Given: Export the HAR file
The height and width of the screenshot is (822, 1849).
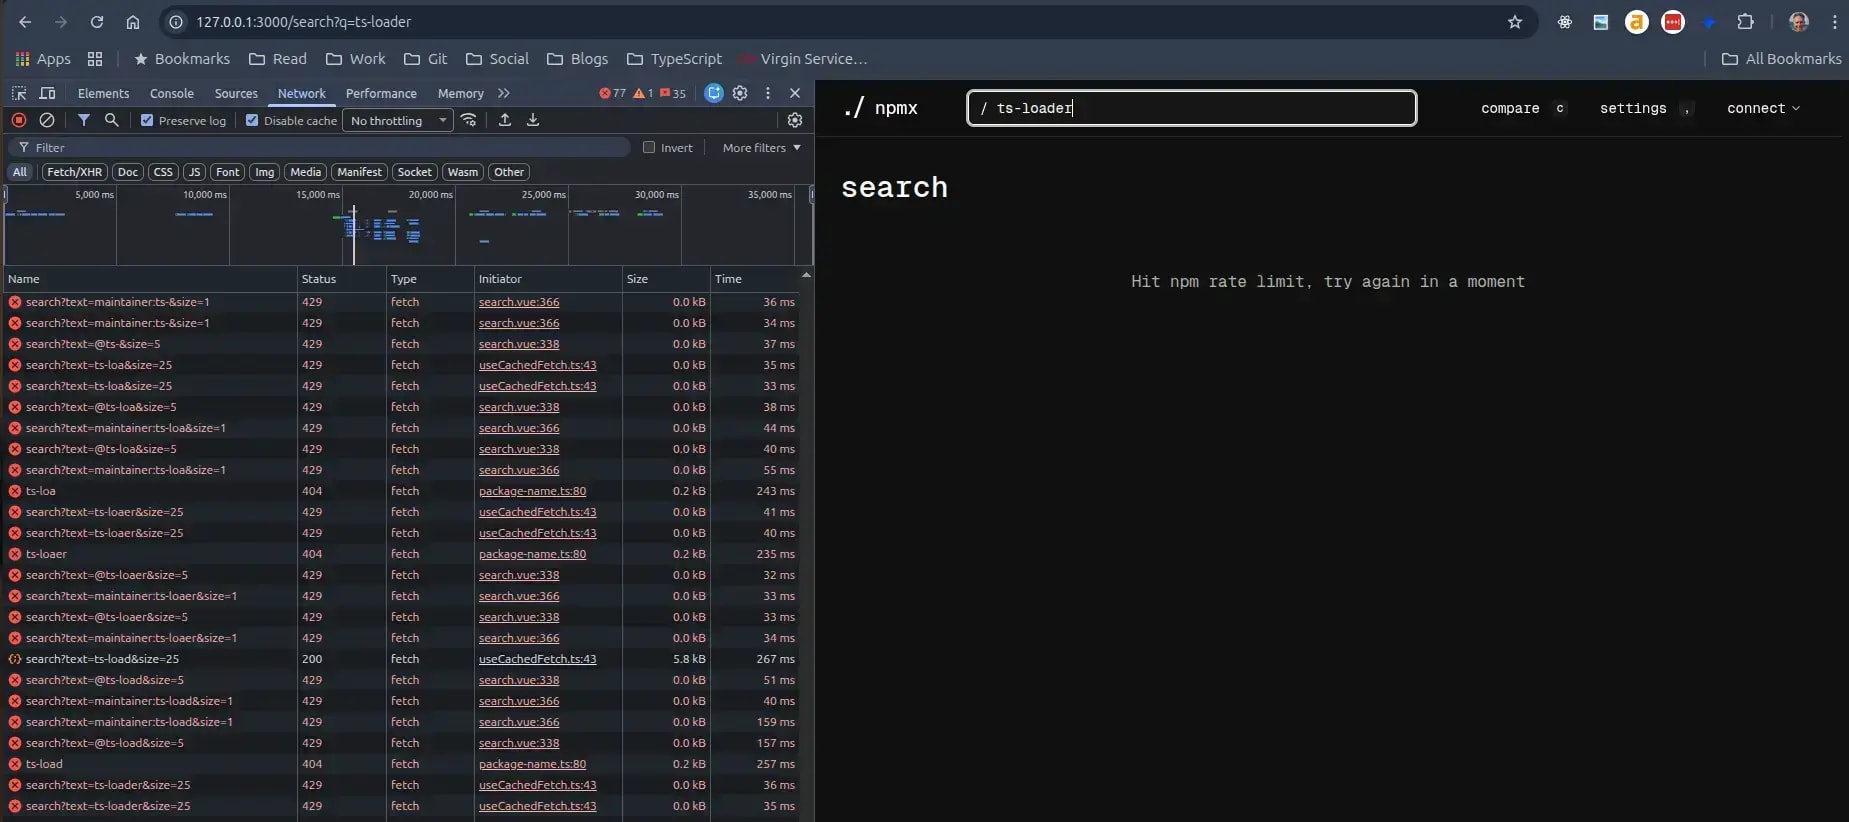Looking at the screenshot, I should pos(533,120).
